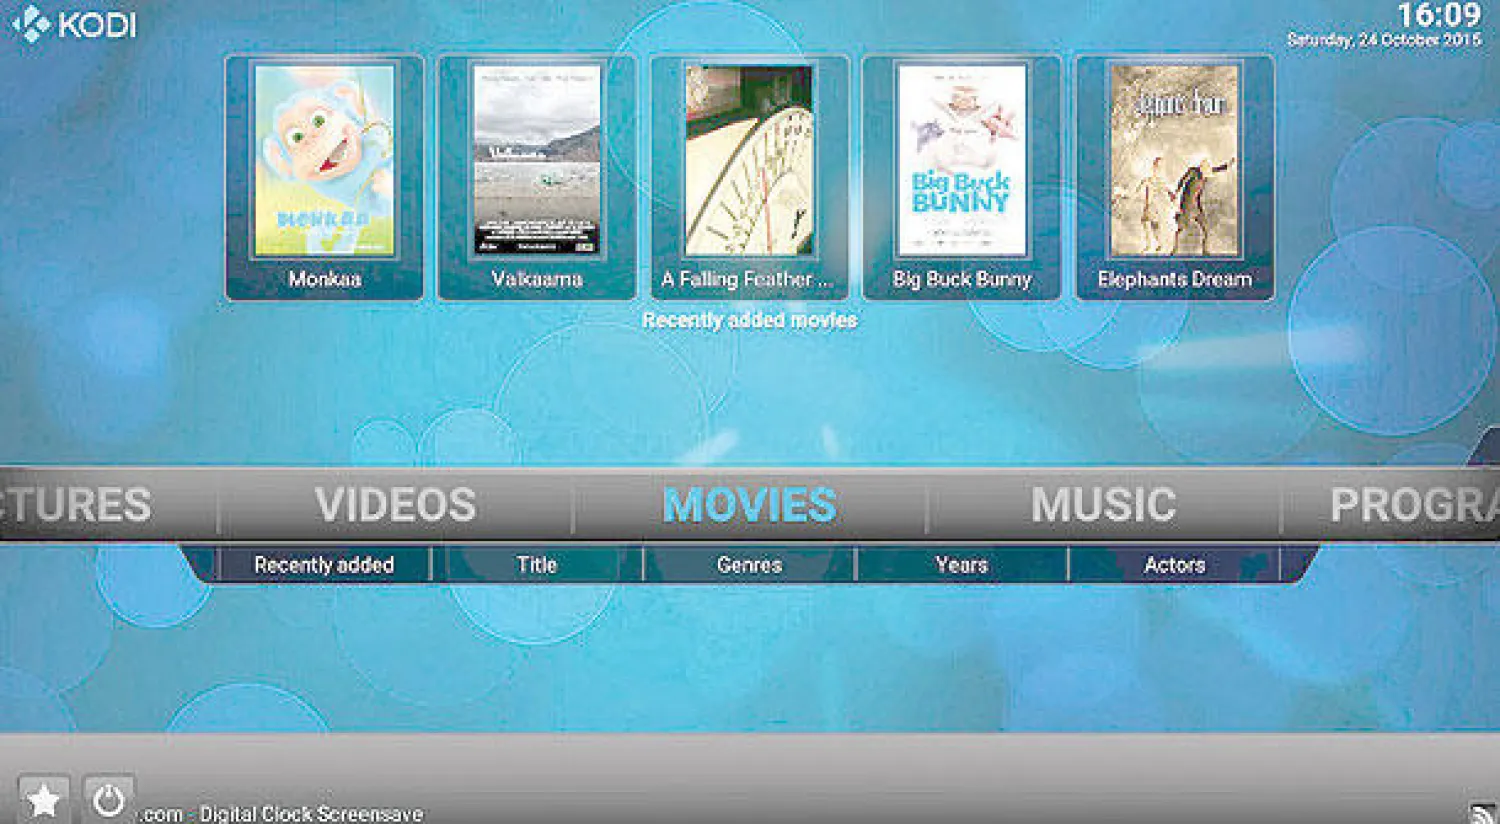The height and width of the screenshot is (824, 1500).
Task: Click the 16:09 clock display
Action: (1438, 16)
